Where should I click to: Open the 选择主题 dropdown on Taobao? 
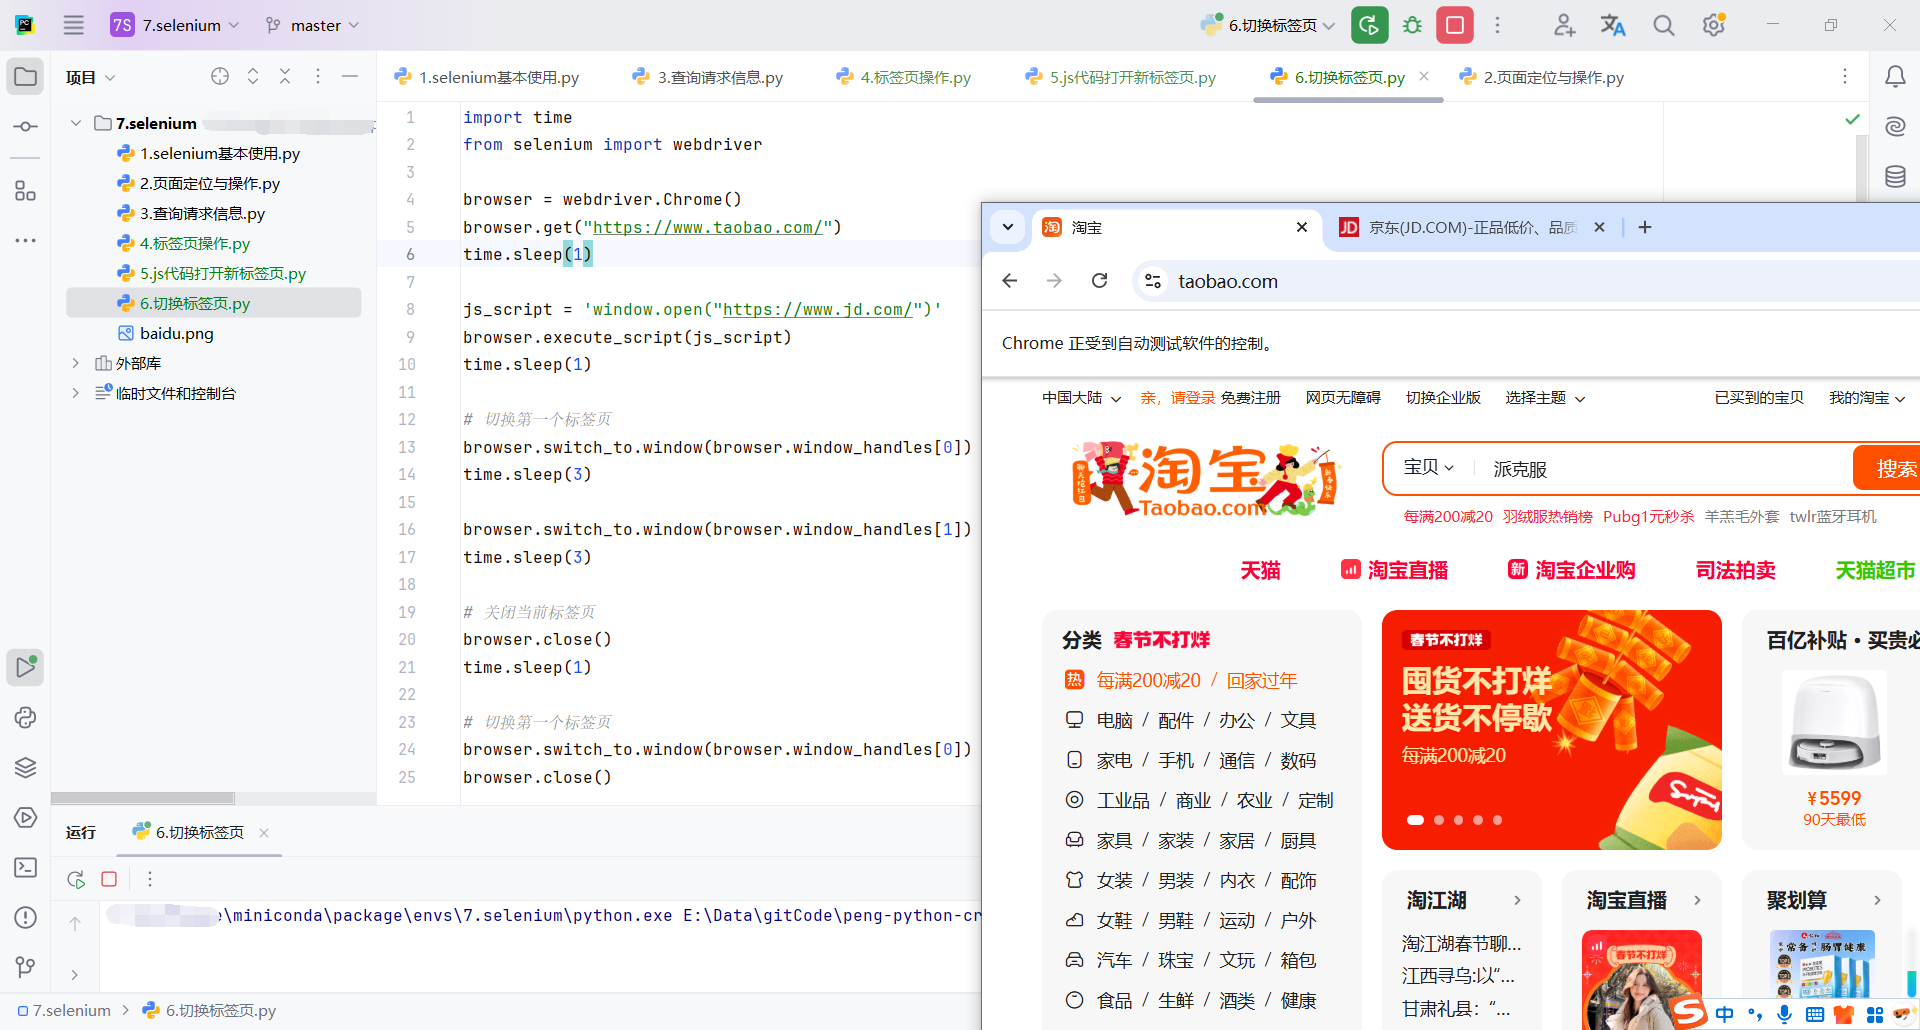1545,398
